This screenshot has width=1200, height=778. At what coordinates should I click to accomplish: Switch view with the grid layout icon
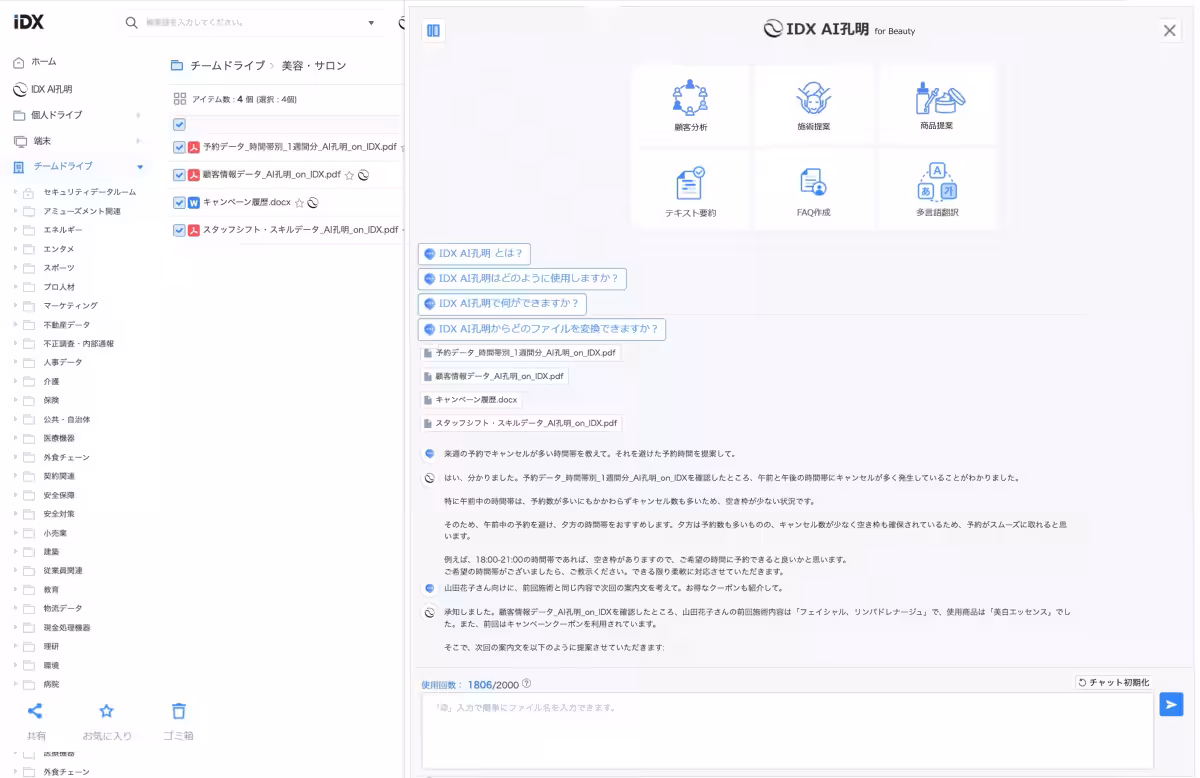(x=180, y=99)
